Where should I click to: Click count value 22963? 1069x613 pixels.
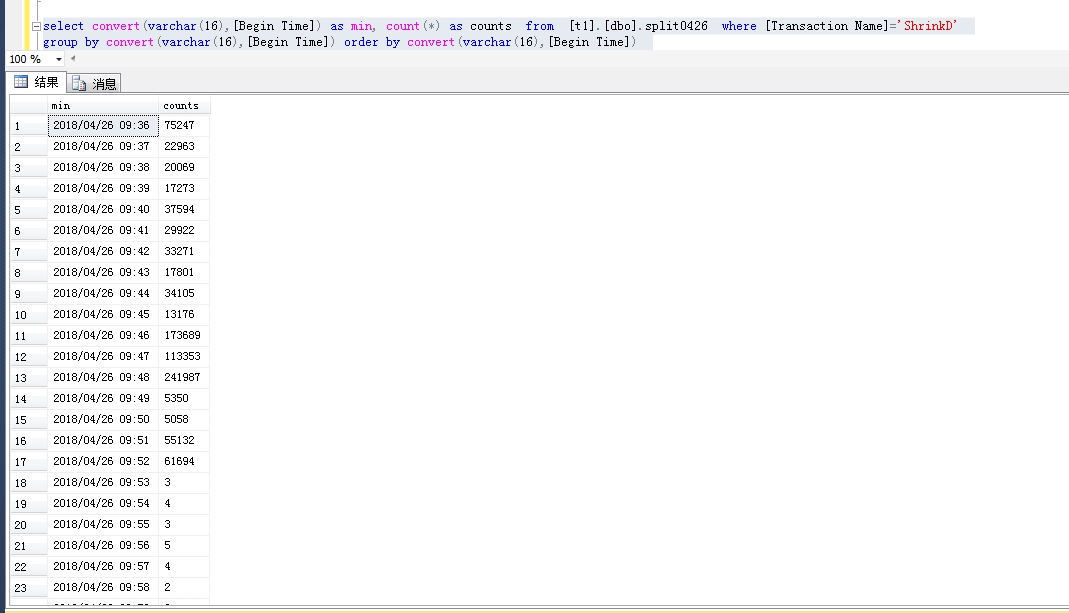(x=184, y=147)
